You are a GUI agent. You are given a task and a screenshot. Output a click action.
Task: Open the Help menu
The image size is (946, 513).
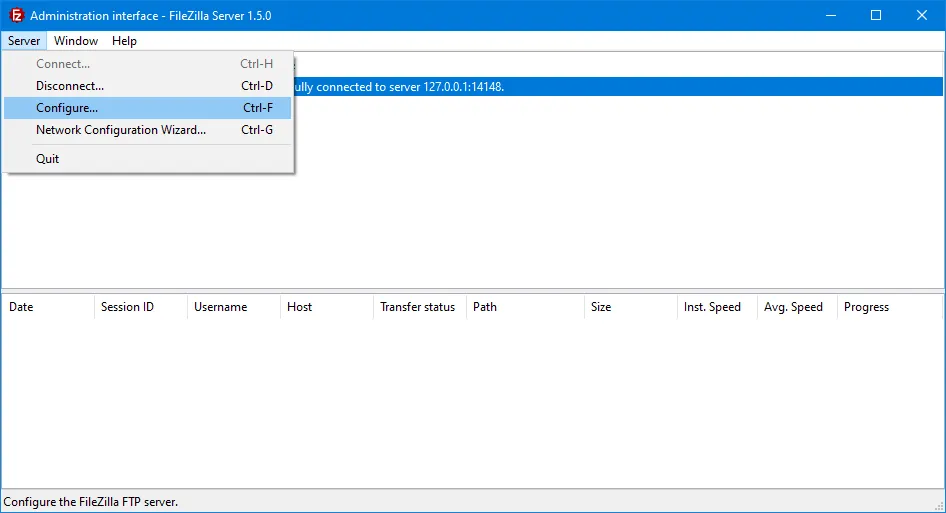coord(124,40)
